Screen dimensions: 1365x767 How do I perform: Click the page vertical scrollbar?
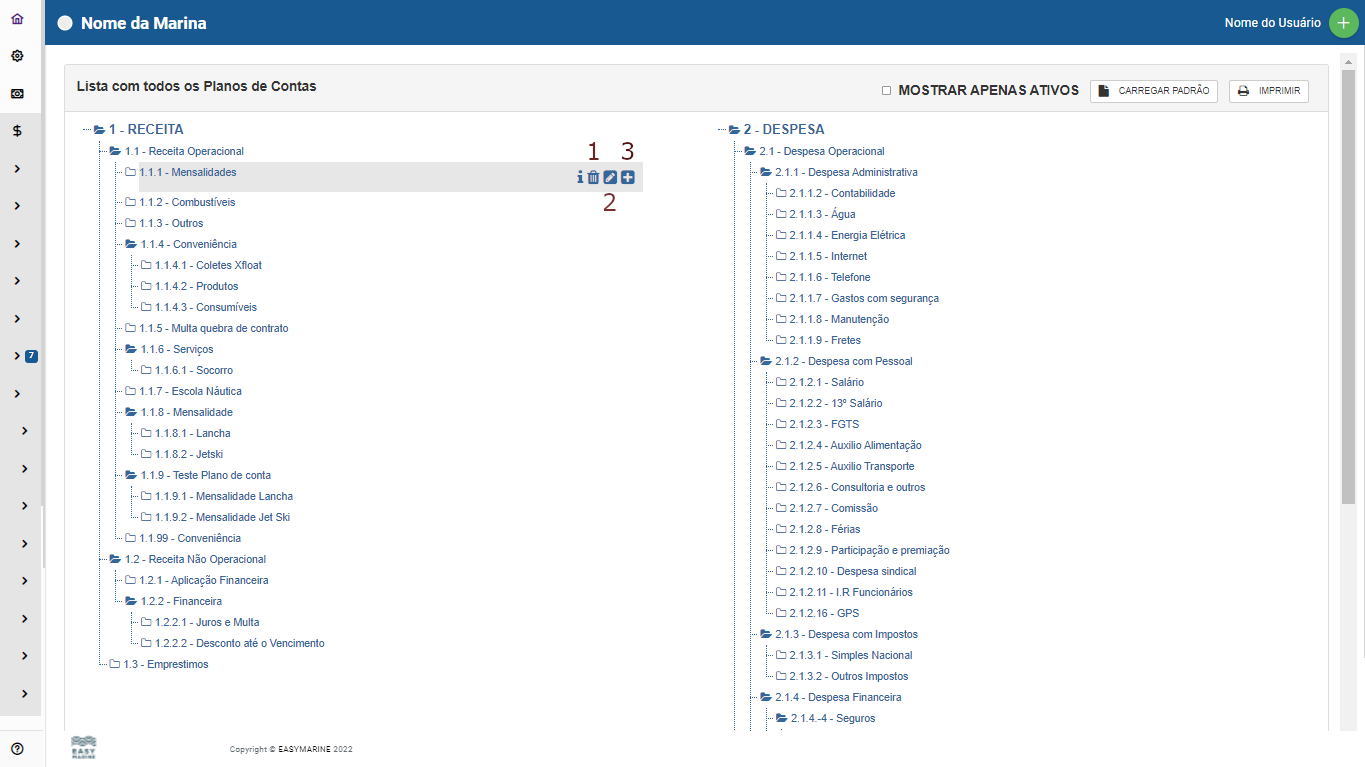pos(1347,300)
